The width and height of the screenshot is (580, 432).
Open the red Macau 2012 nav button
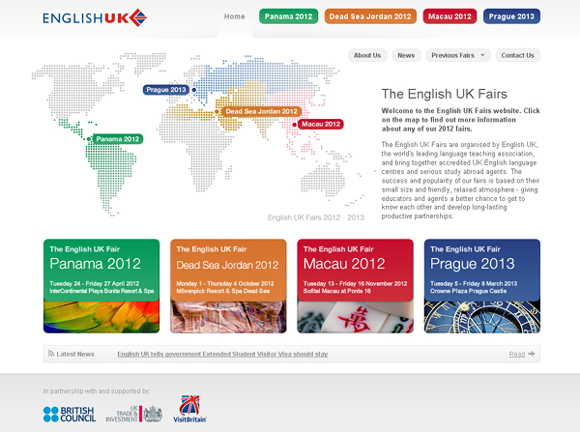[x=450, y=17]
